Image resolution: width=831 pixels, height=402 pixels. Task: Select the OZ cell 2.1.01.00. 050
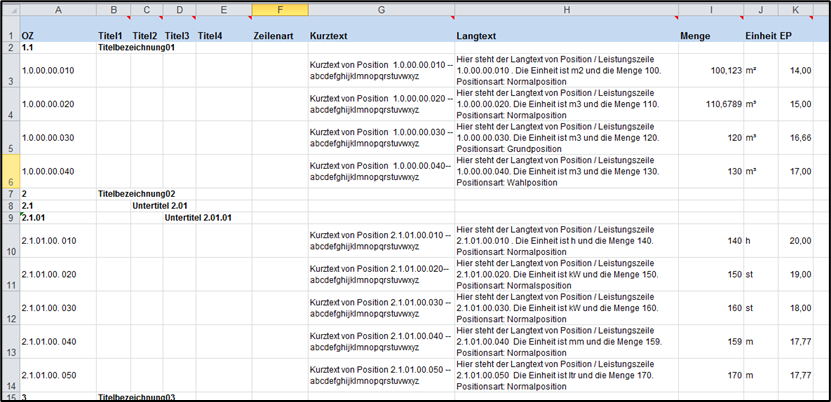coord(57,374)
